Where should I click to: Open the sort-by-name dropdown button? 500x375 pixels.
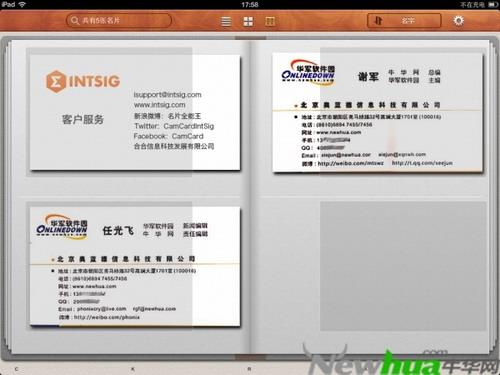pyautogui.click(x=404, y=21)
